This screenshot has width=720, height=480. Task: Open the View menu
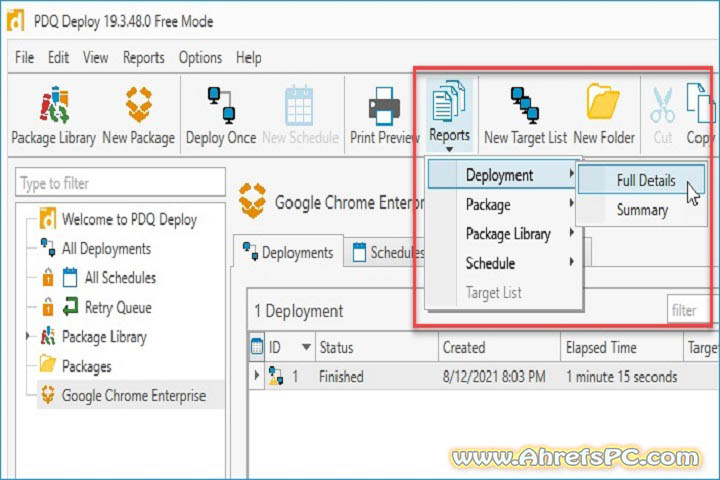(x=95, y=57)
